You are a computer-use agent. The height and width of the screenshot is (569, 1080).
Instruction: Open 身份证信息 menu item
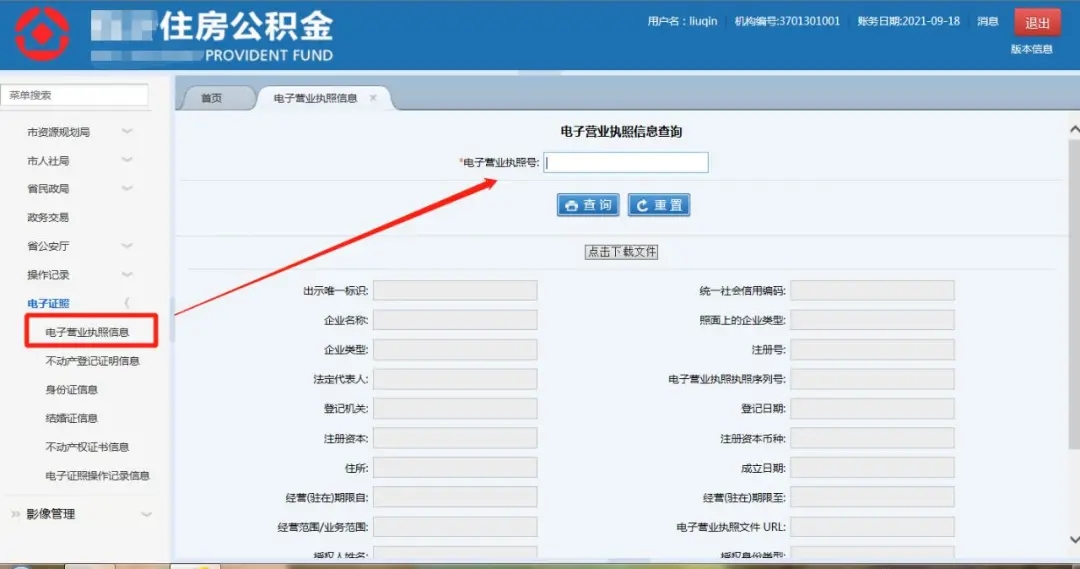pyautogui.click(x=71, y=390)
